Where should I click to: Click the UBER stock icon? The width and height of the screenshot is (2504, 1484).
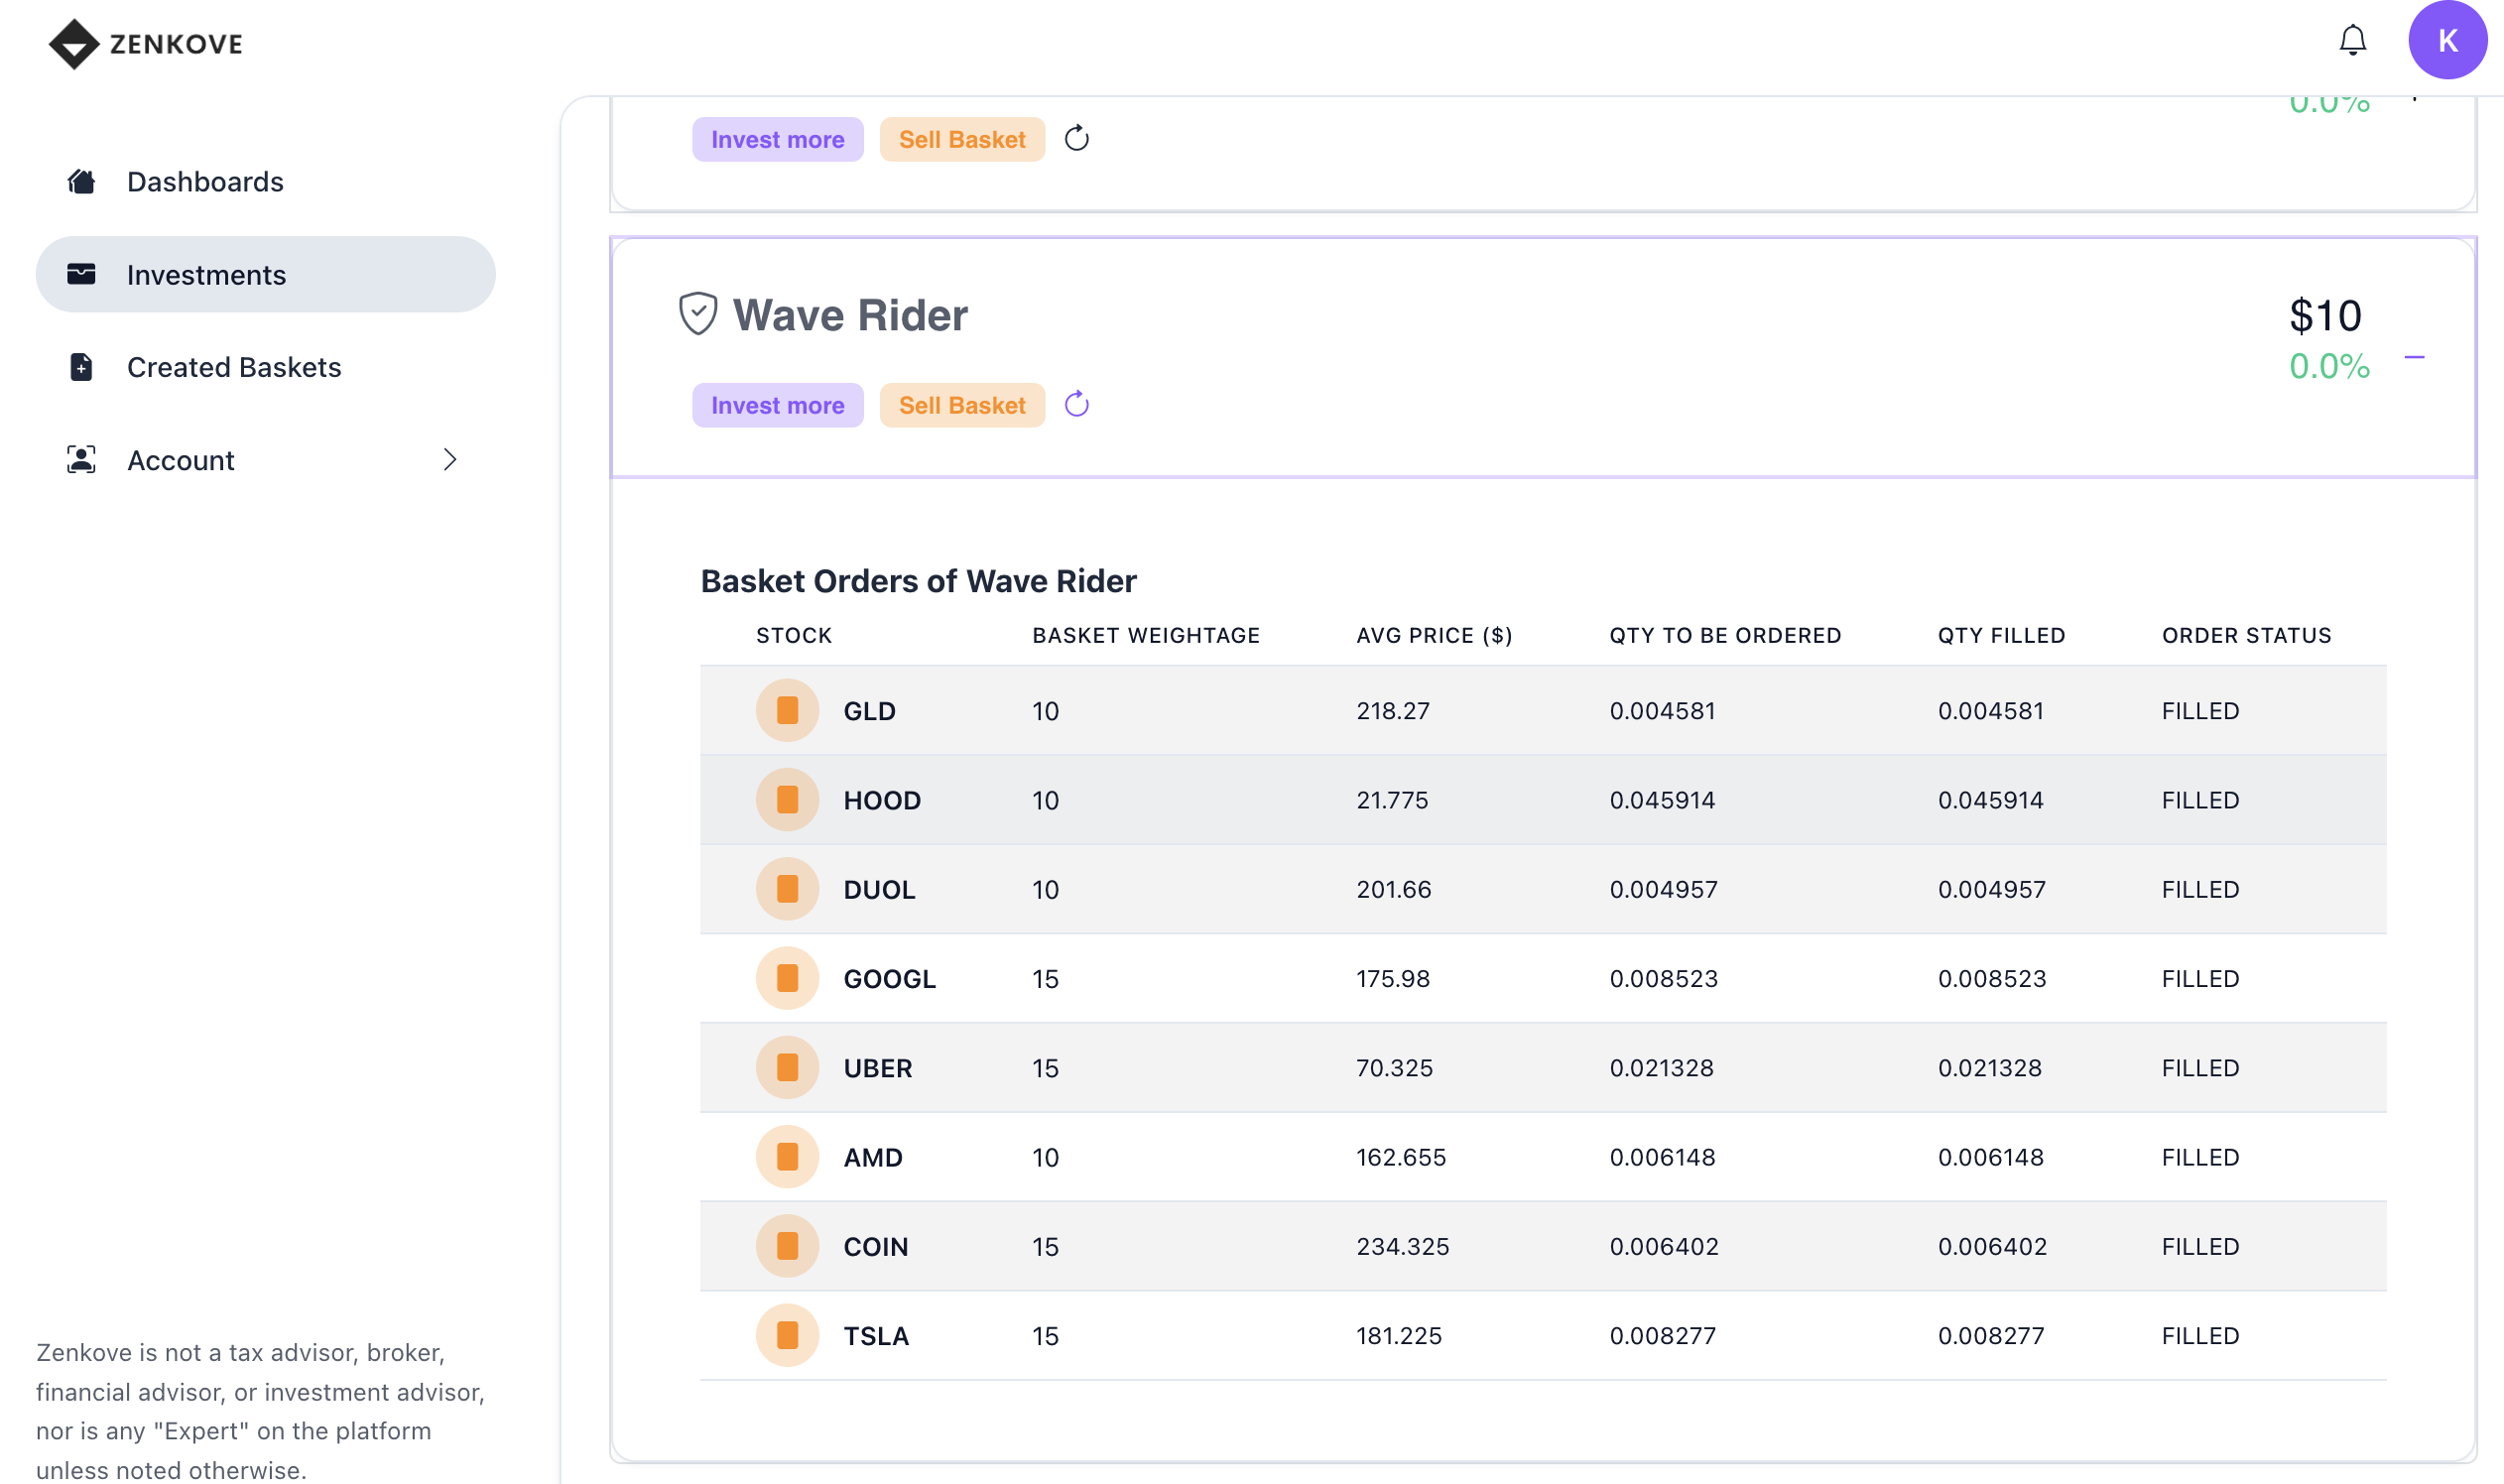(x=787, y=1068)
